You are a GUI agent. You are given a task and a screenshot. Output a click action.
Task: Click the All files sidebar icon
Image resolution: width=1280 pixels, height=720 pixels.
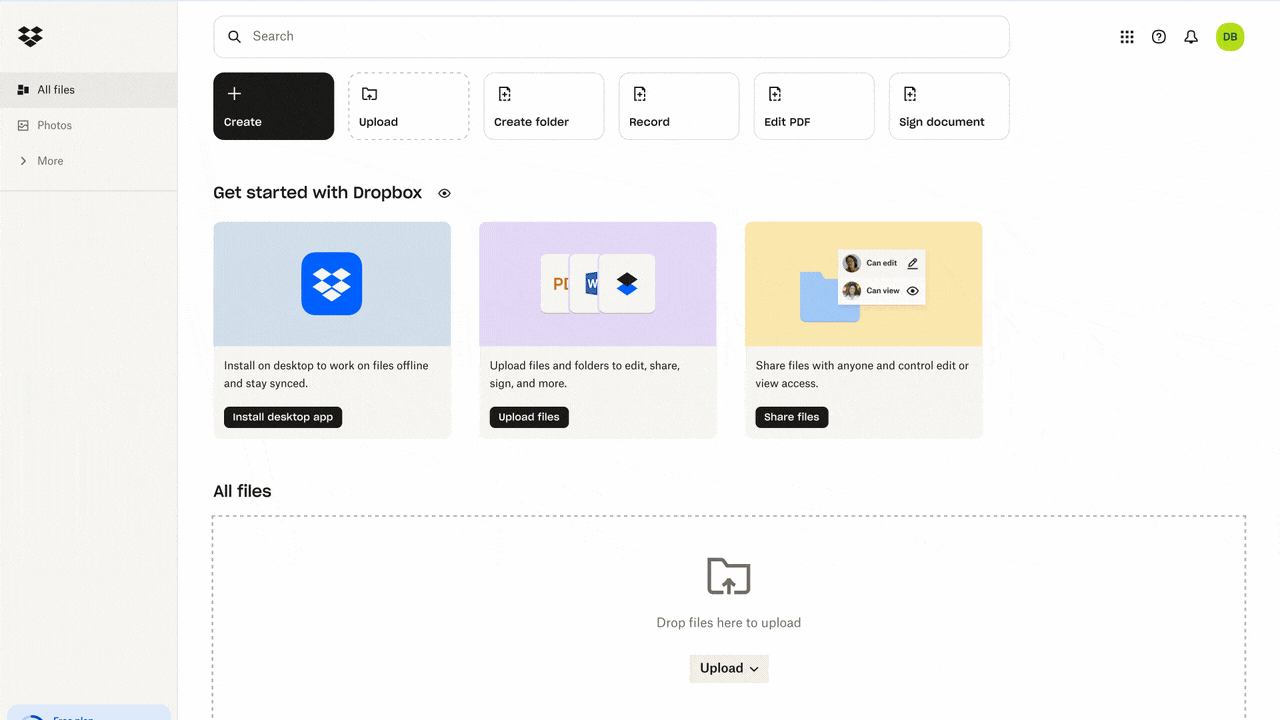tap(23, 90)
